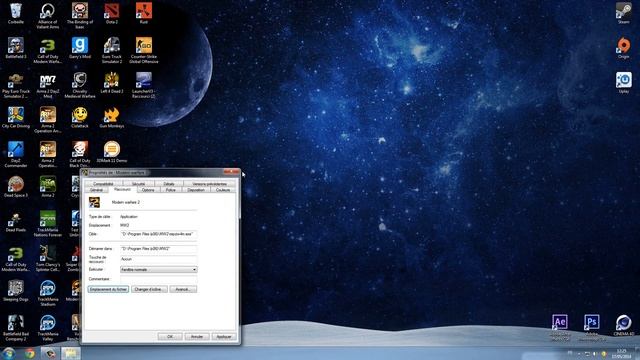Open the Corbeille recycle bin icon

[16, 13]
